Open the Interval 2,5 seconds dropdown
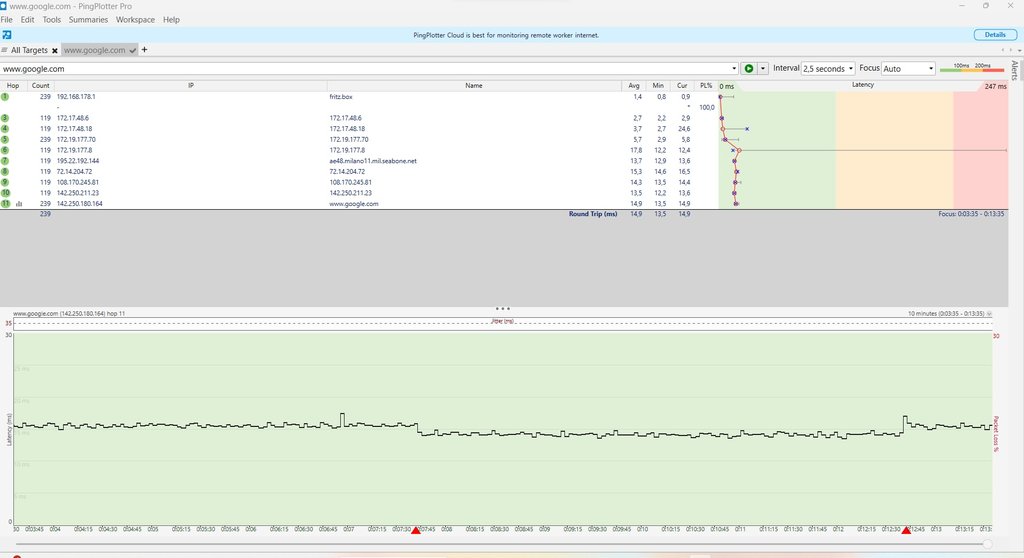Viewport: 1024px width, 558px height. pyautogui.click(x=828, y=69)
